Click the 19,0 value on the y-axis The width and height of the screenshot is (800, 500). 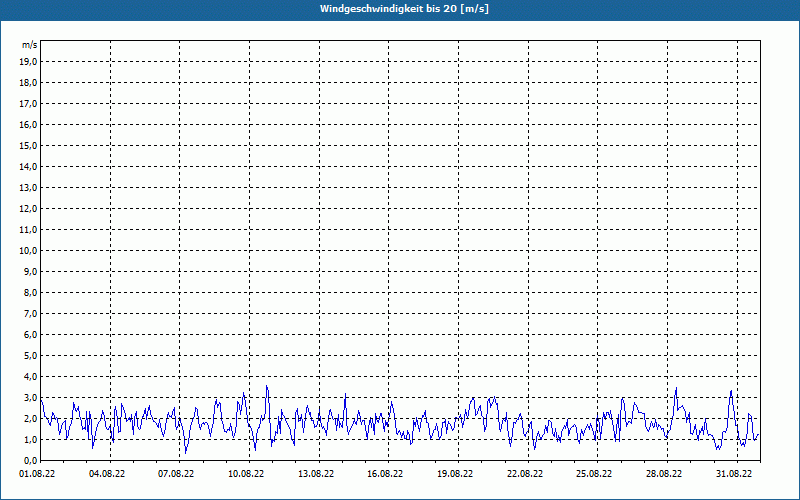pos(29,61)
